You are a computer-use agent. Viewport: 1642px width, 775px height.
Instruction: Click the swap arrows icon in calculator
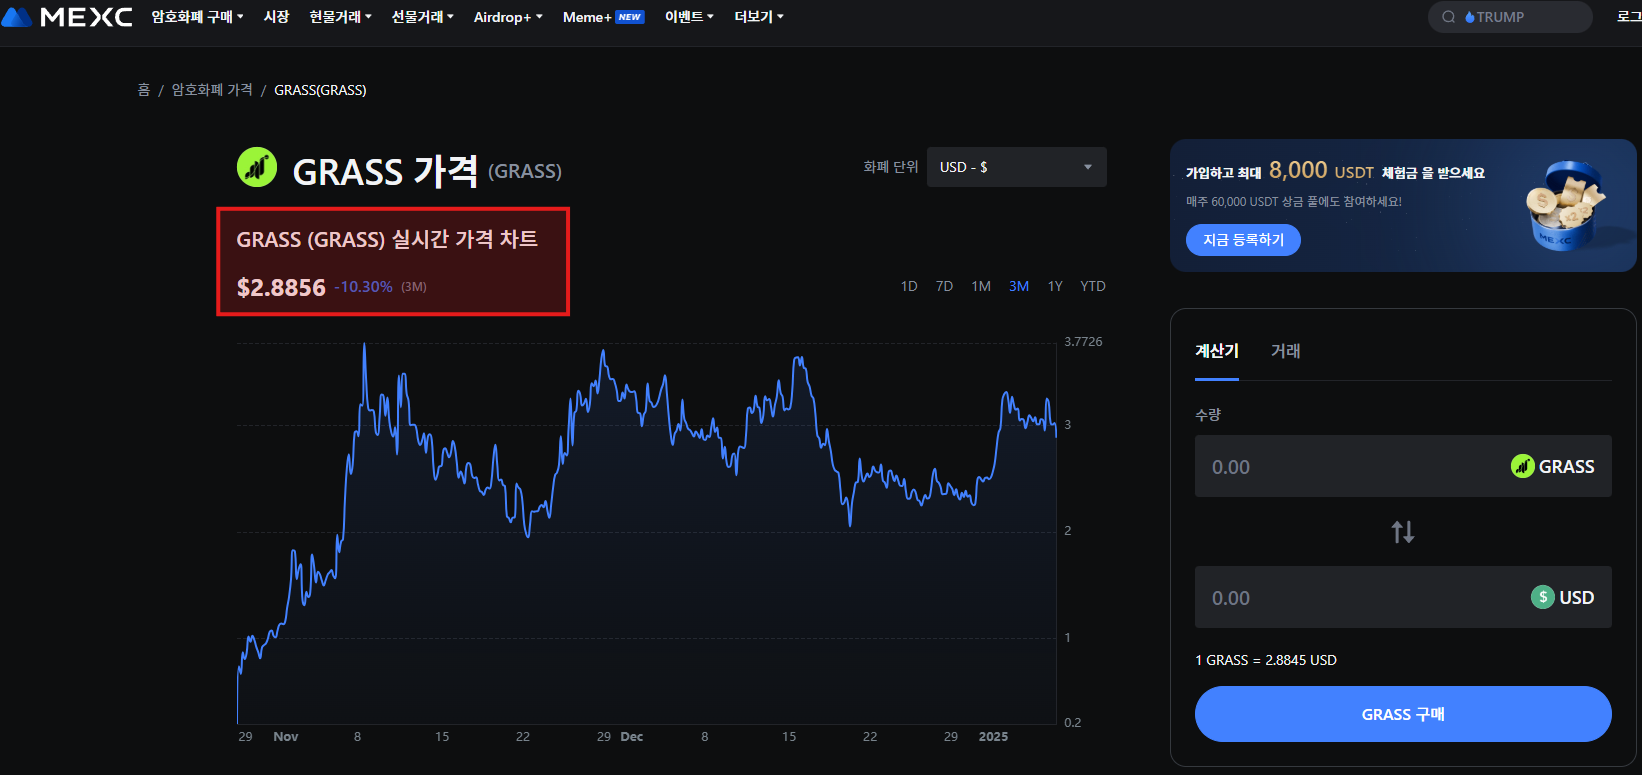click(1403, 532)
